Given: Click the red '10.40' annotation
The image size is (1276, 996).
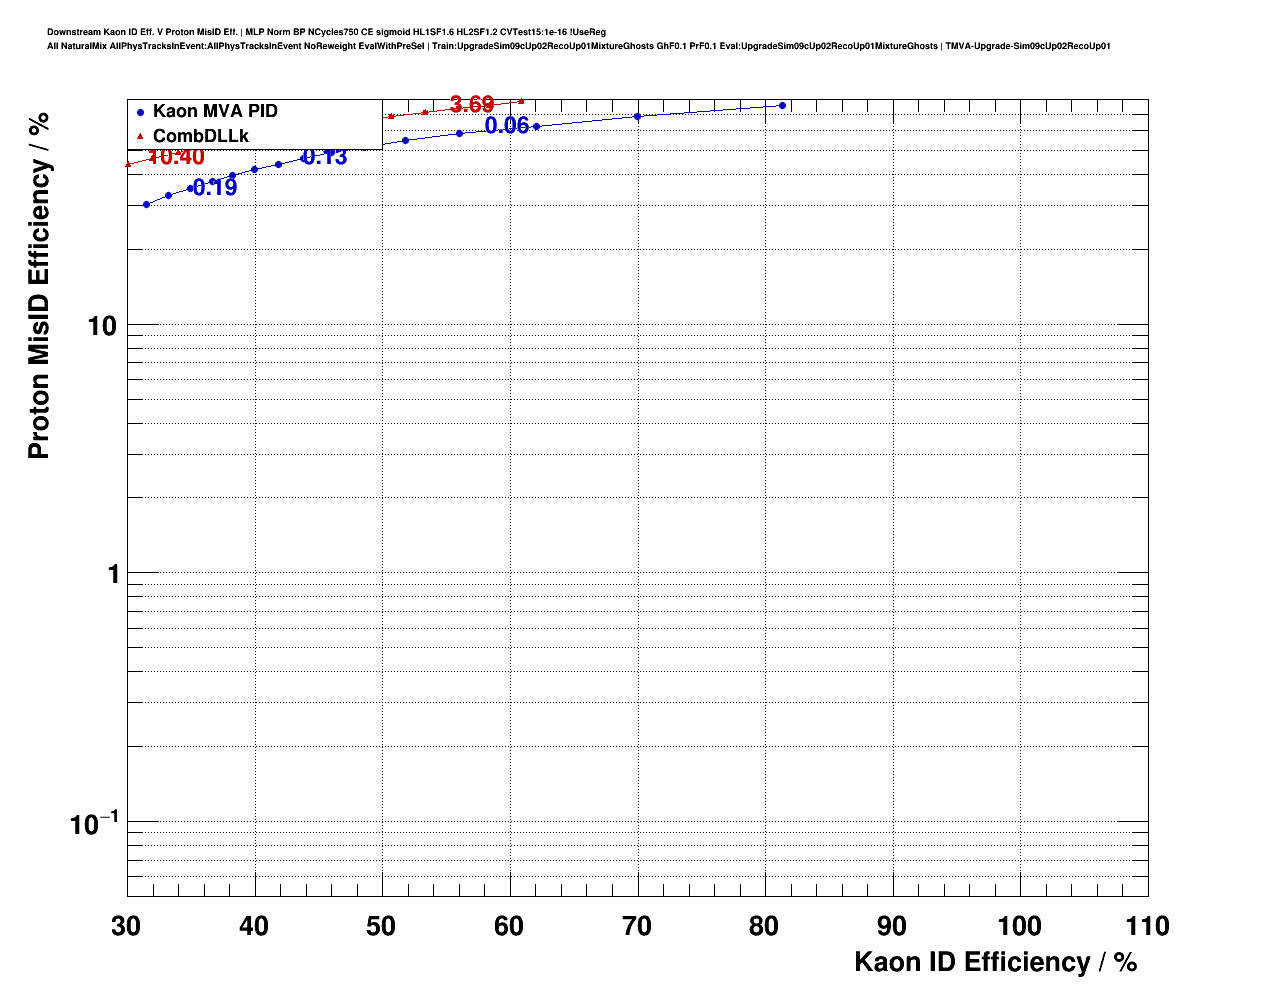Looking at the screenshot, I should click(x=176, y=157).
